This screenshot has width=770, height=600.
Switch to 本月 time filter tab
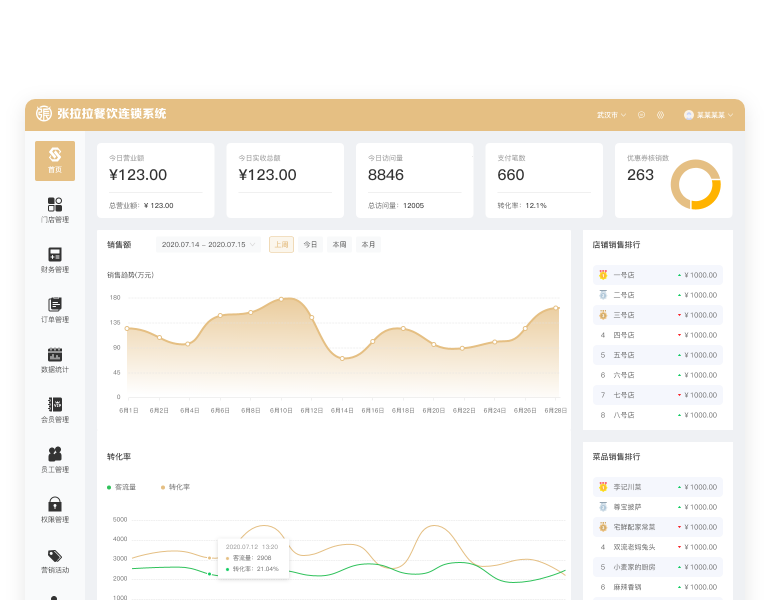(368, 244)
